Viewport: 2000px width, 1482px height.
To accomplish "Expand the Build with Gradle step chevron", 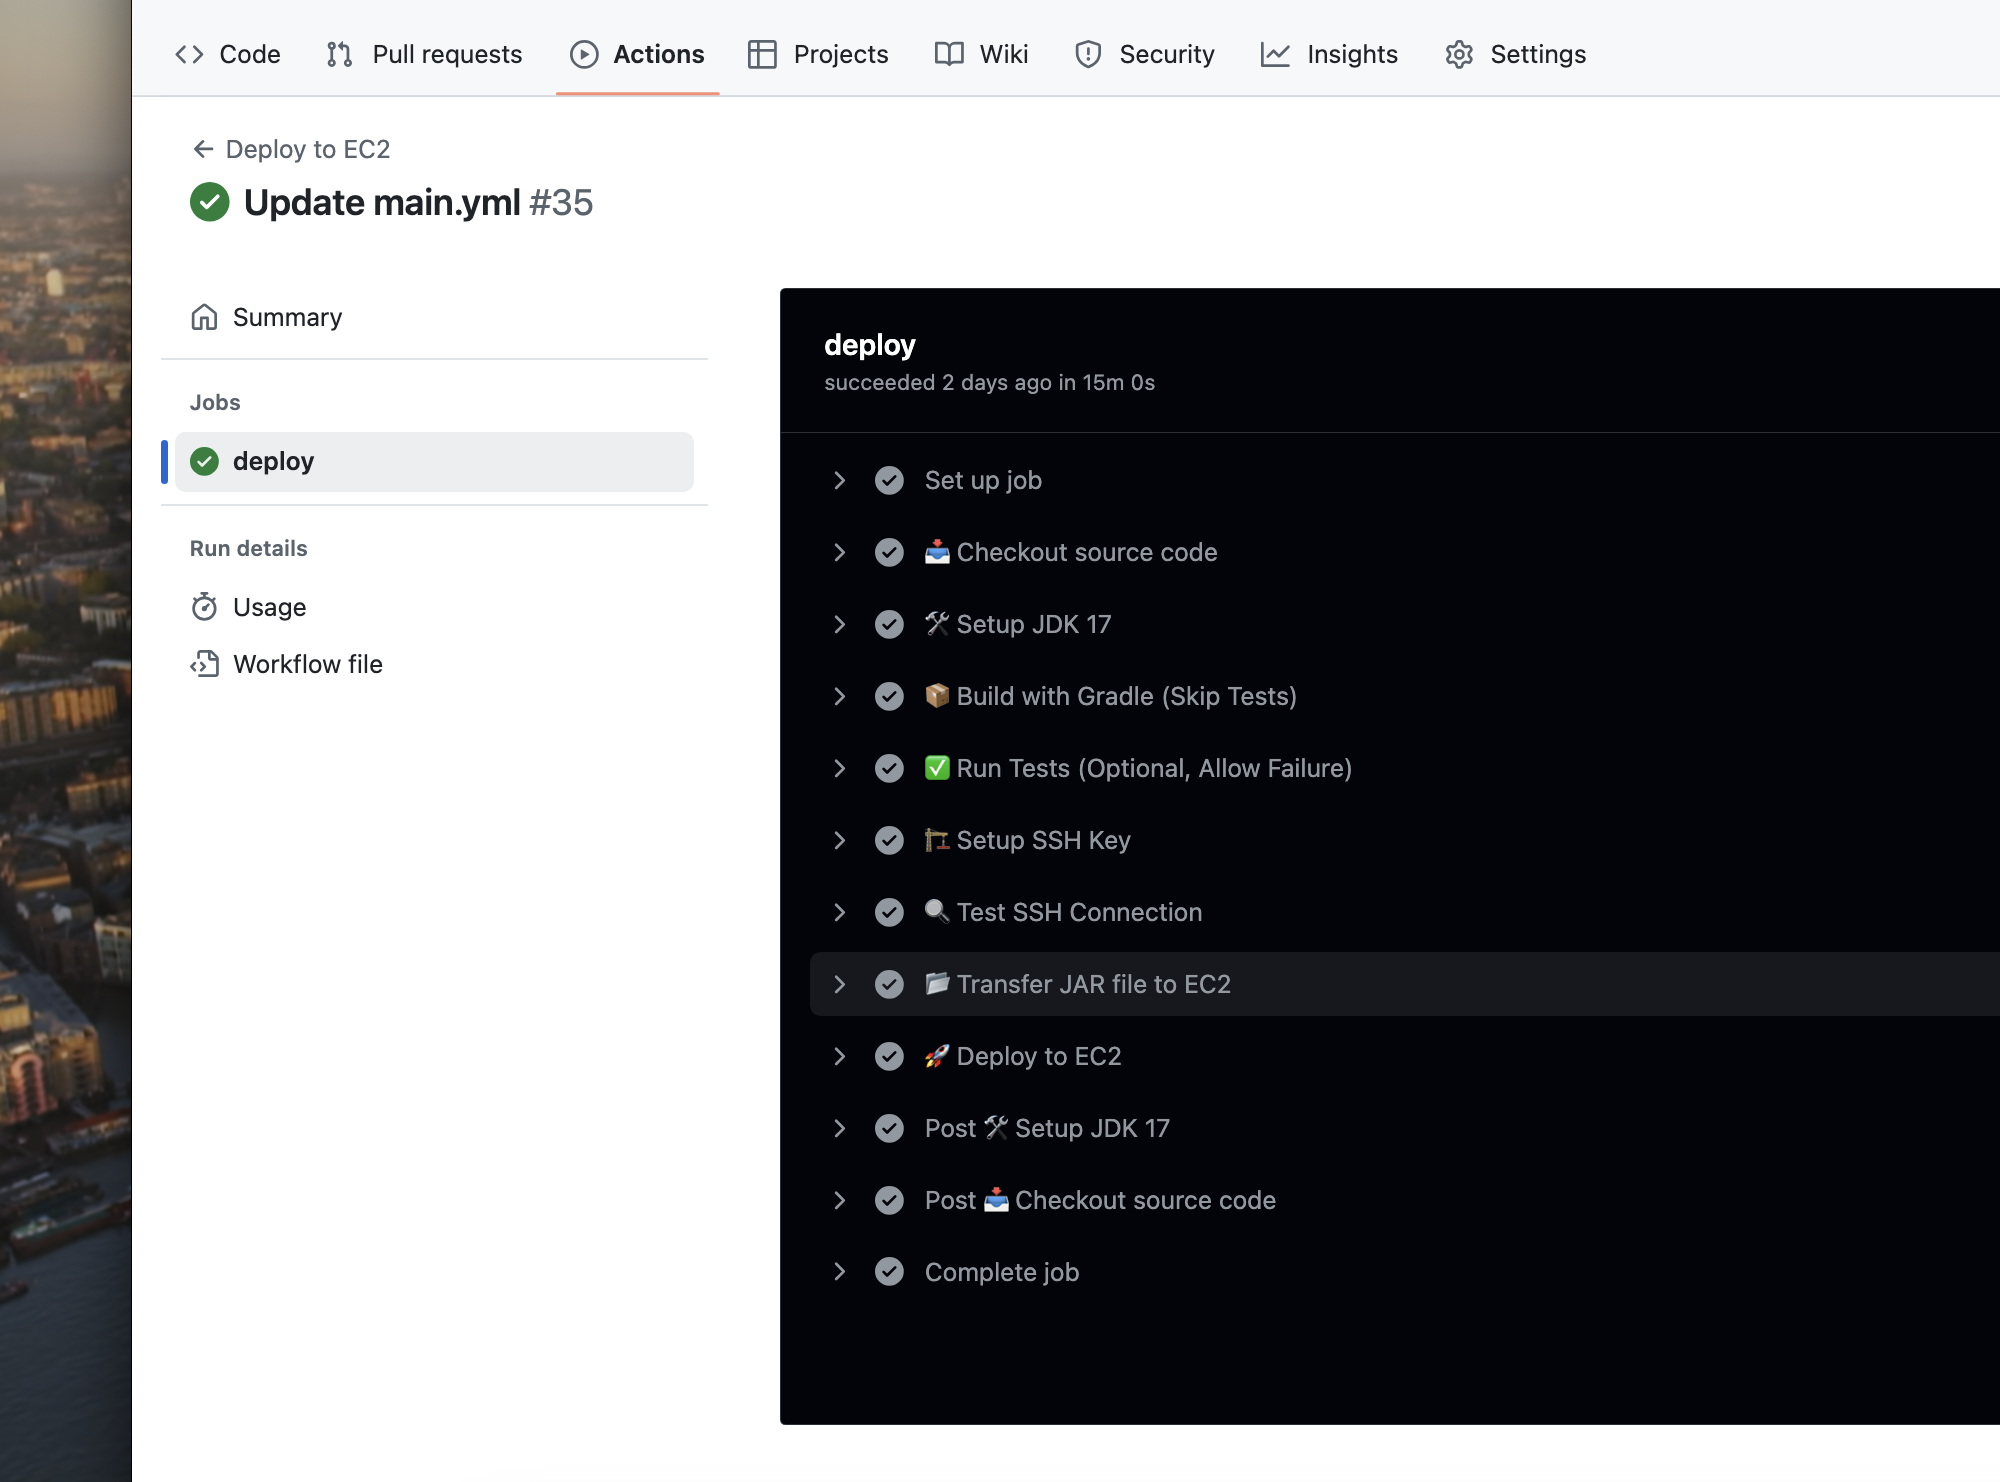I will [x=840, y=696].
